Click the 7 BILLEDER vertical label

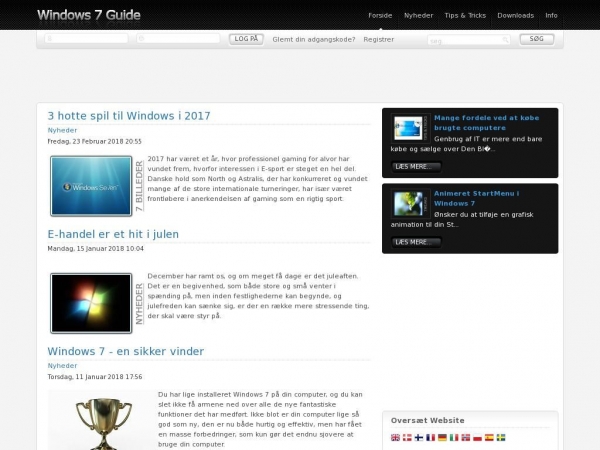point(139,186)
